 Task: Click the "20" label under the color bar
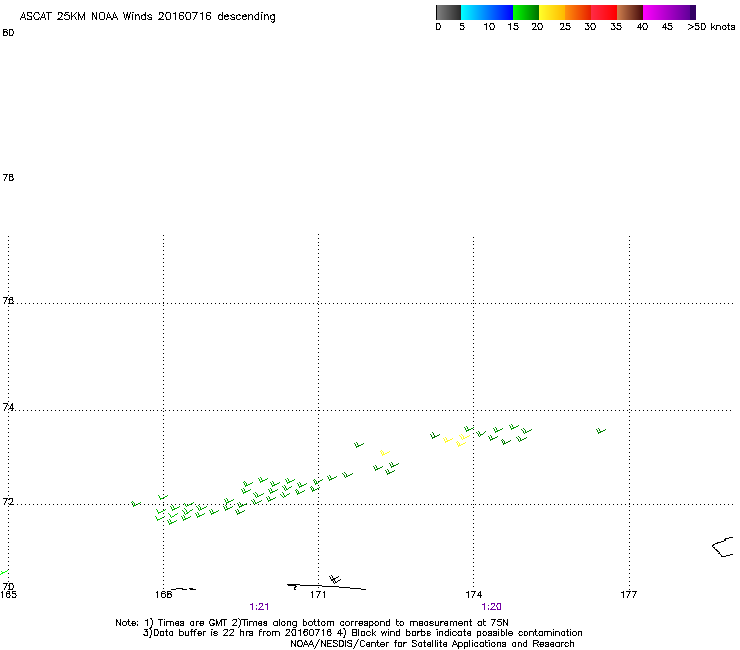click(x=537, y=27)
